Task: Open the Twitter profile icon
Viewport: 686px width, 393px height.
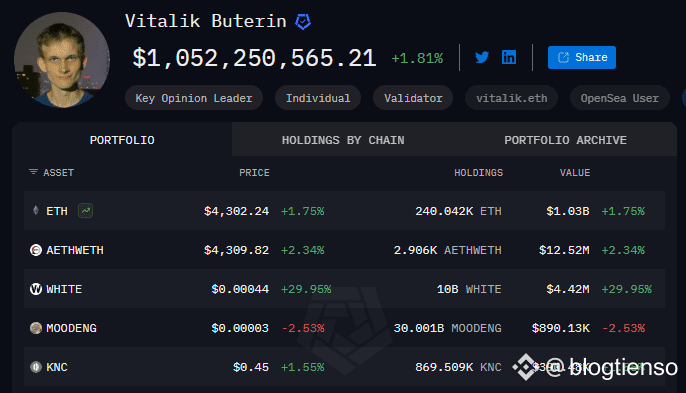Action: [x=482, y=57]
